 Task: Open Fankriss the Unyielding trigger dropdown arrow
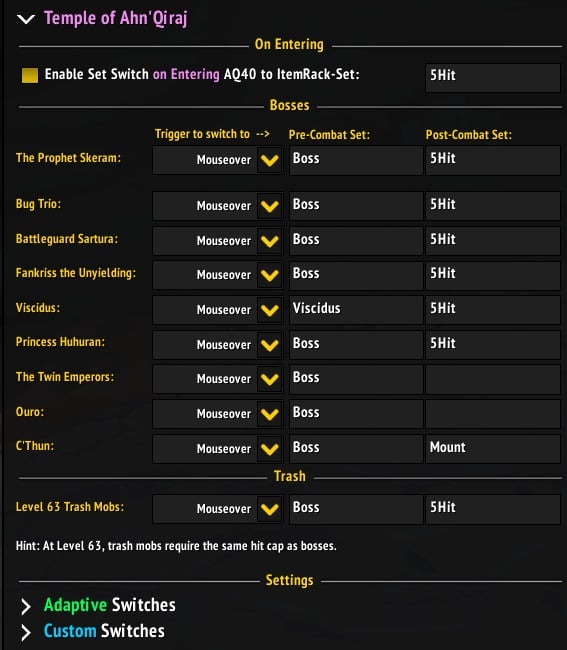coord(270,275)
